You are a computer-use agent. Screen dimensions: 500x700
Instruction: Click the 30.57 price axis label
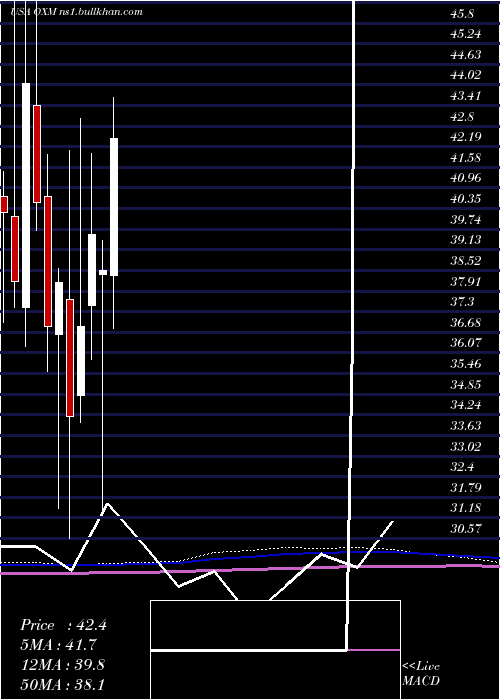tap(466, 529)
